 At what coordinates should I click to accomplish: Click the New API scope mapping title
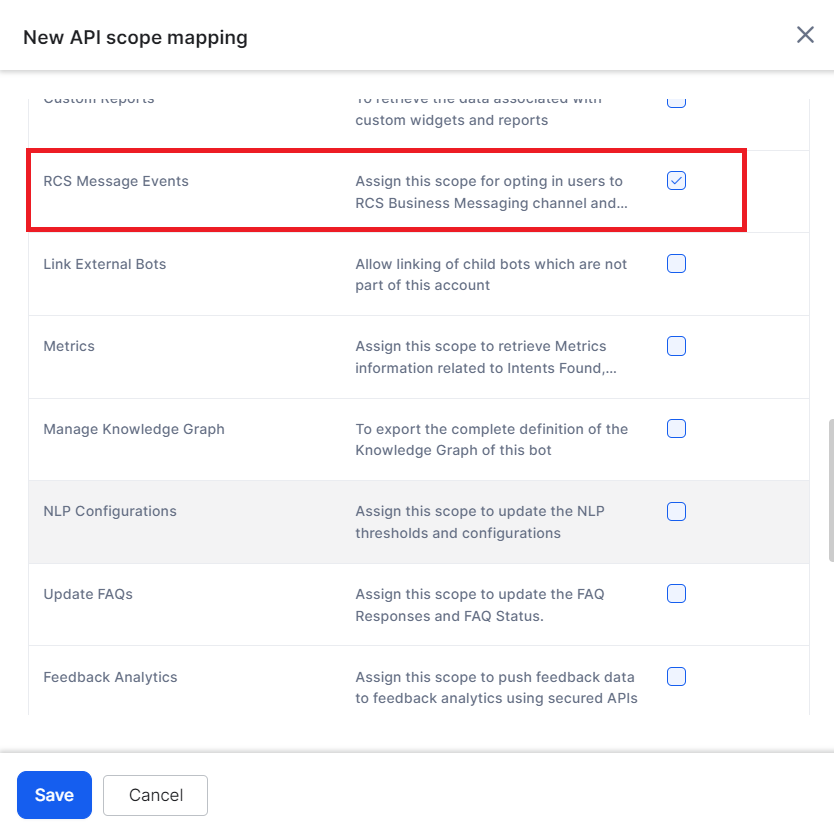[x=135, y=37]
